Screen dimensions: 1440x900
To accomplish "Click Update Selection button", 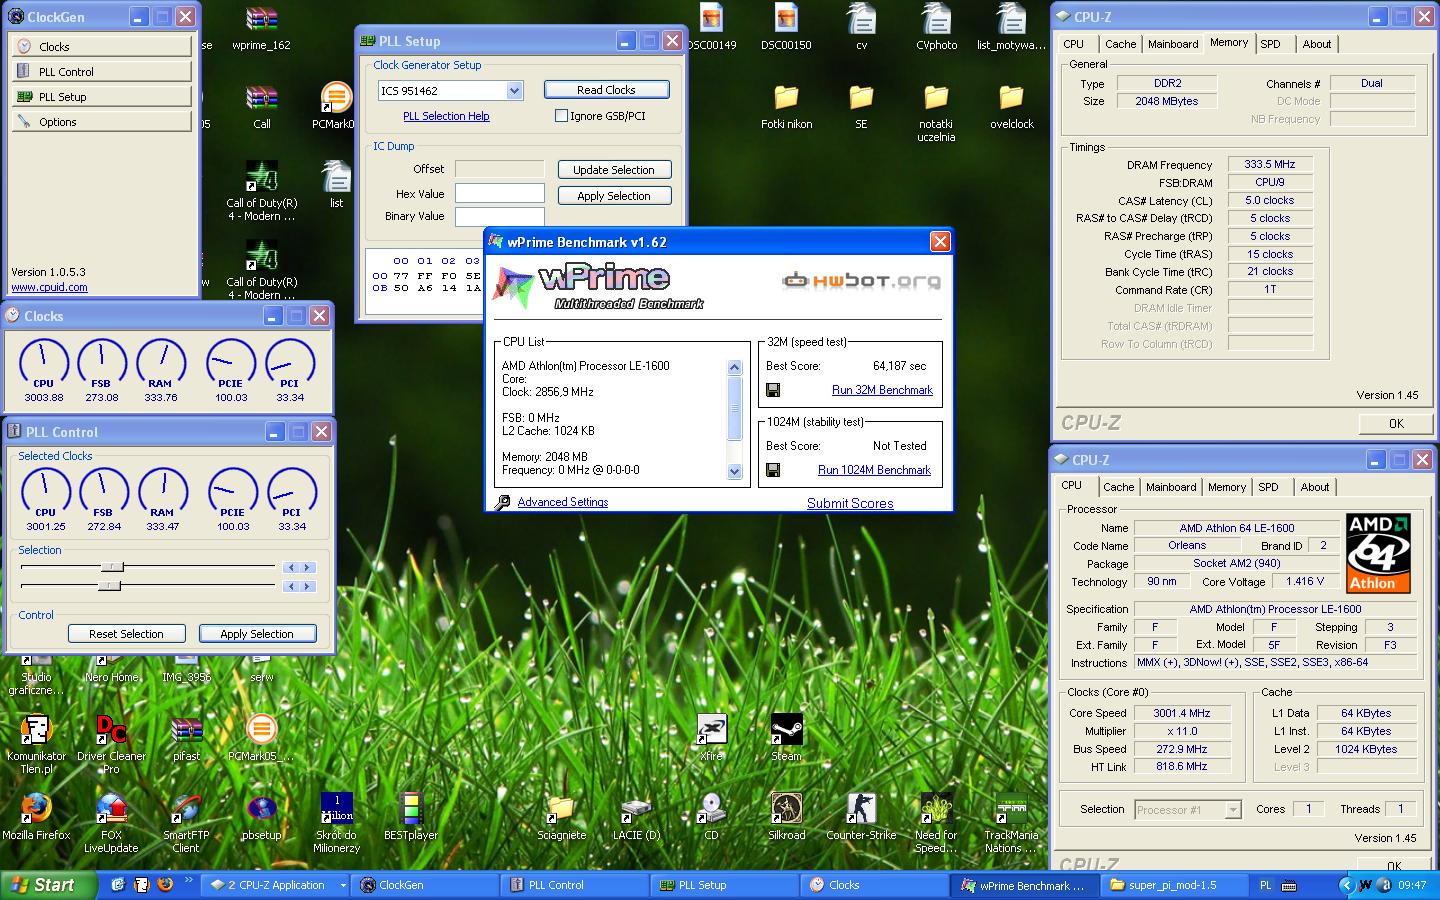I will 614,170.
